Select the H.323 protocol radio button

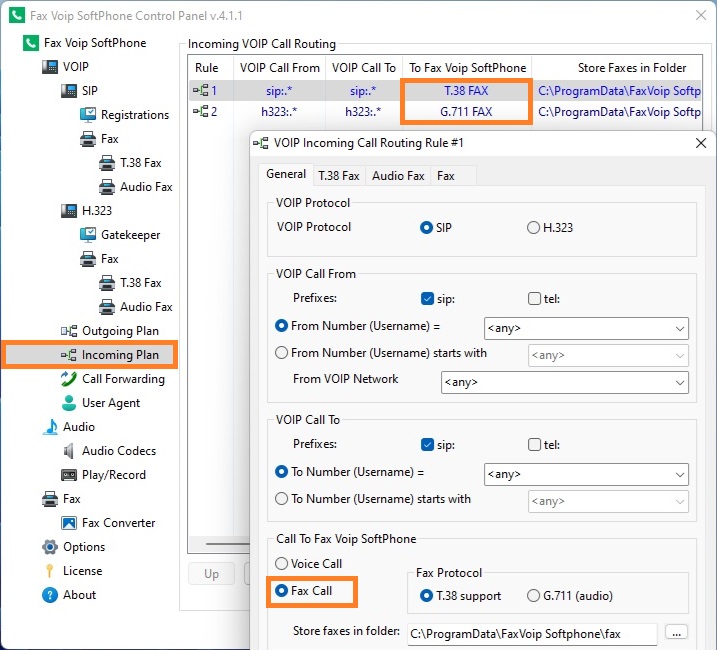(534, 227)
